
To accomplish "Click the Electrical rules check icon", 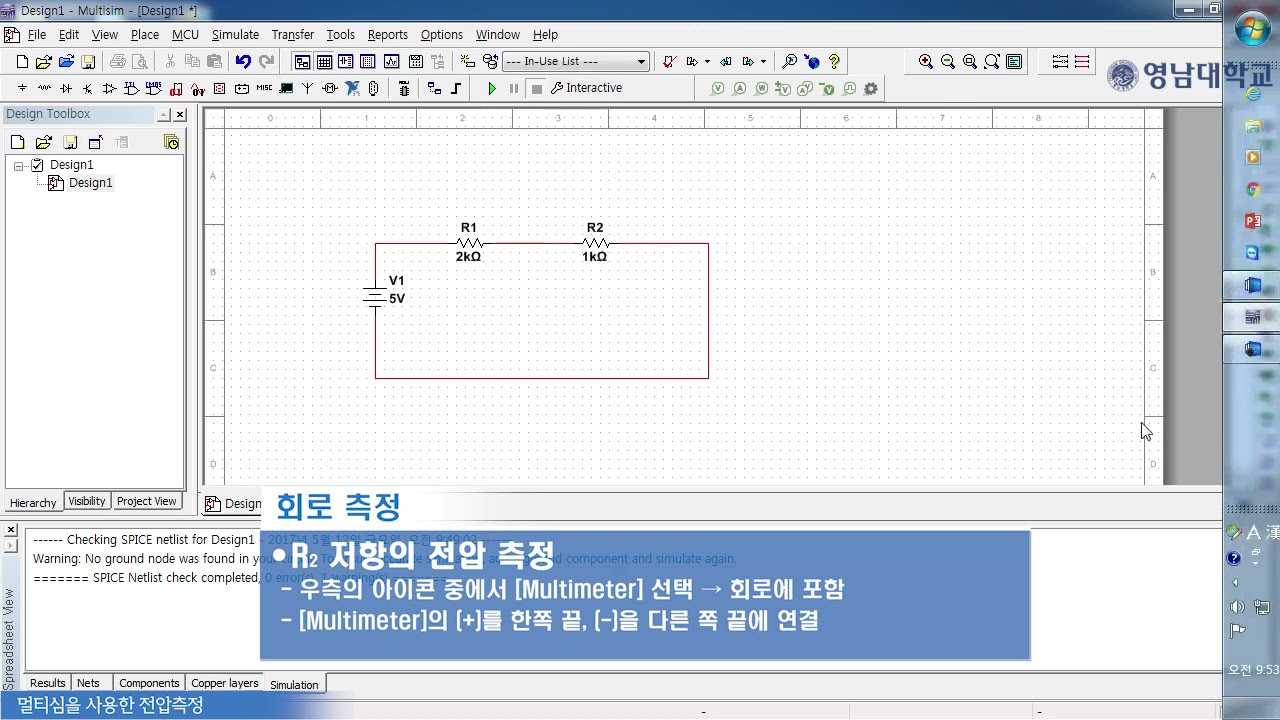I will 669,61.
